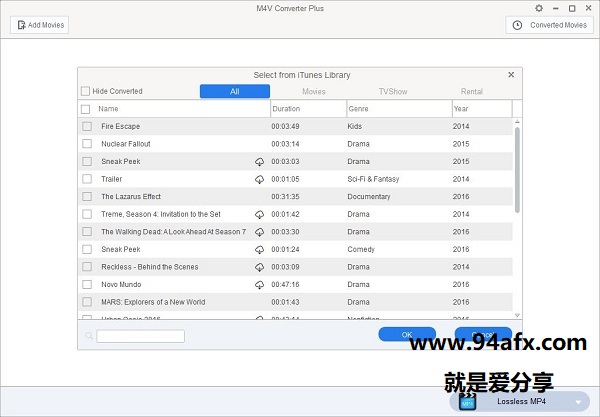This screenshot has height=417, width=600.
Task: Click the up arrow of the list scrollbar
Action: (517, 122)
